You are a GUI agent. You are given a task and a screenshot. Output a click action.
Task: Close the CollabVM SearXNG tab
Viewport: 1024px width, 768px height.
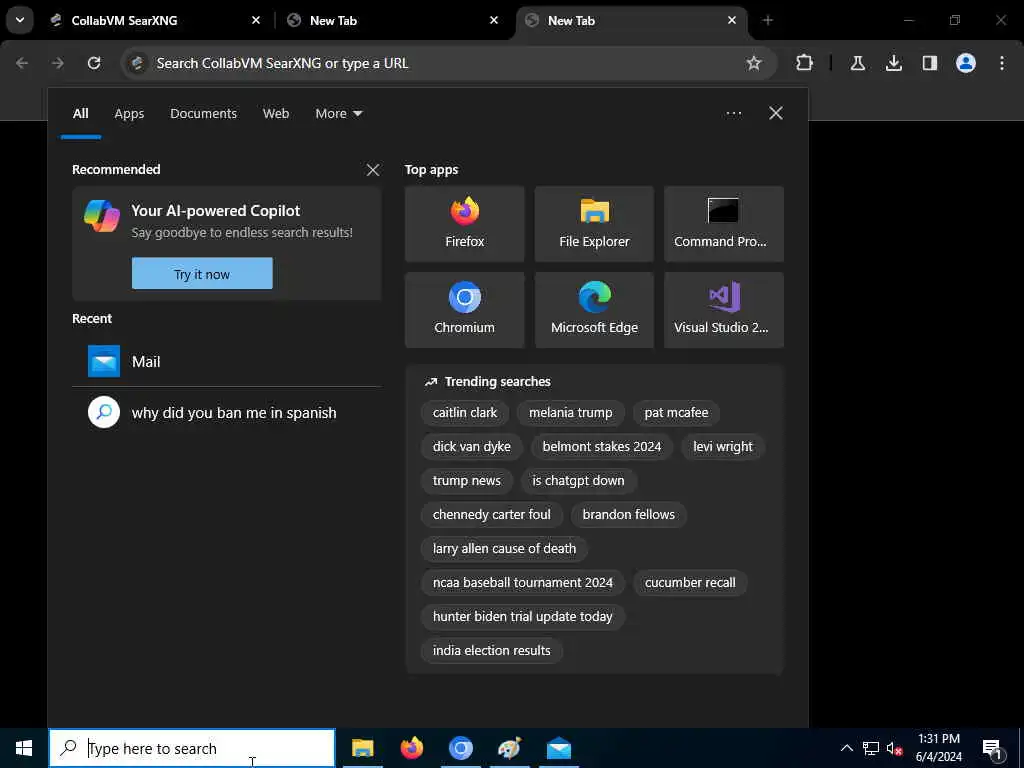[x=256, y=20]
